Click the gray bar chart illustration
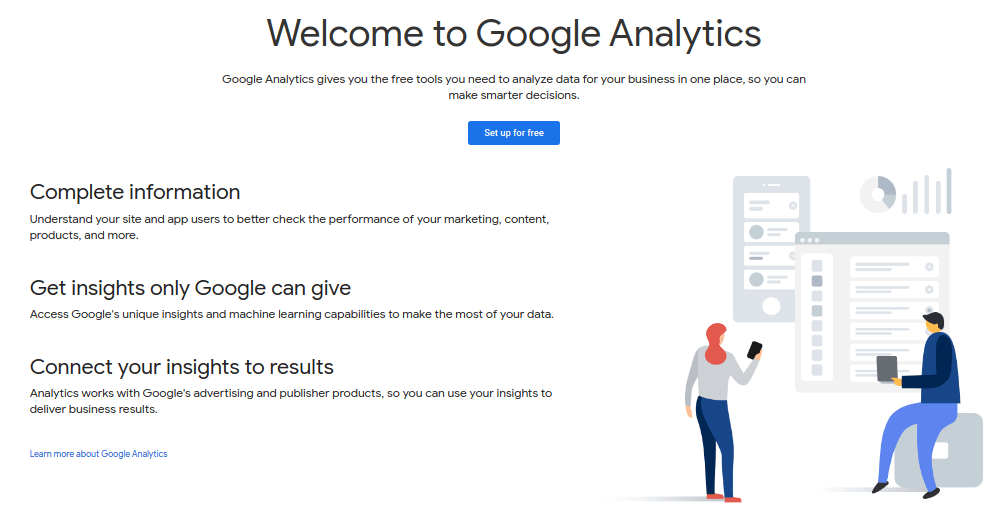The height and width of the screenshot is (519, 1005). pos(926,192)
